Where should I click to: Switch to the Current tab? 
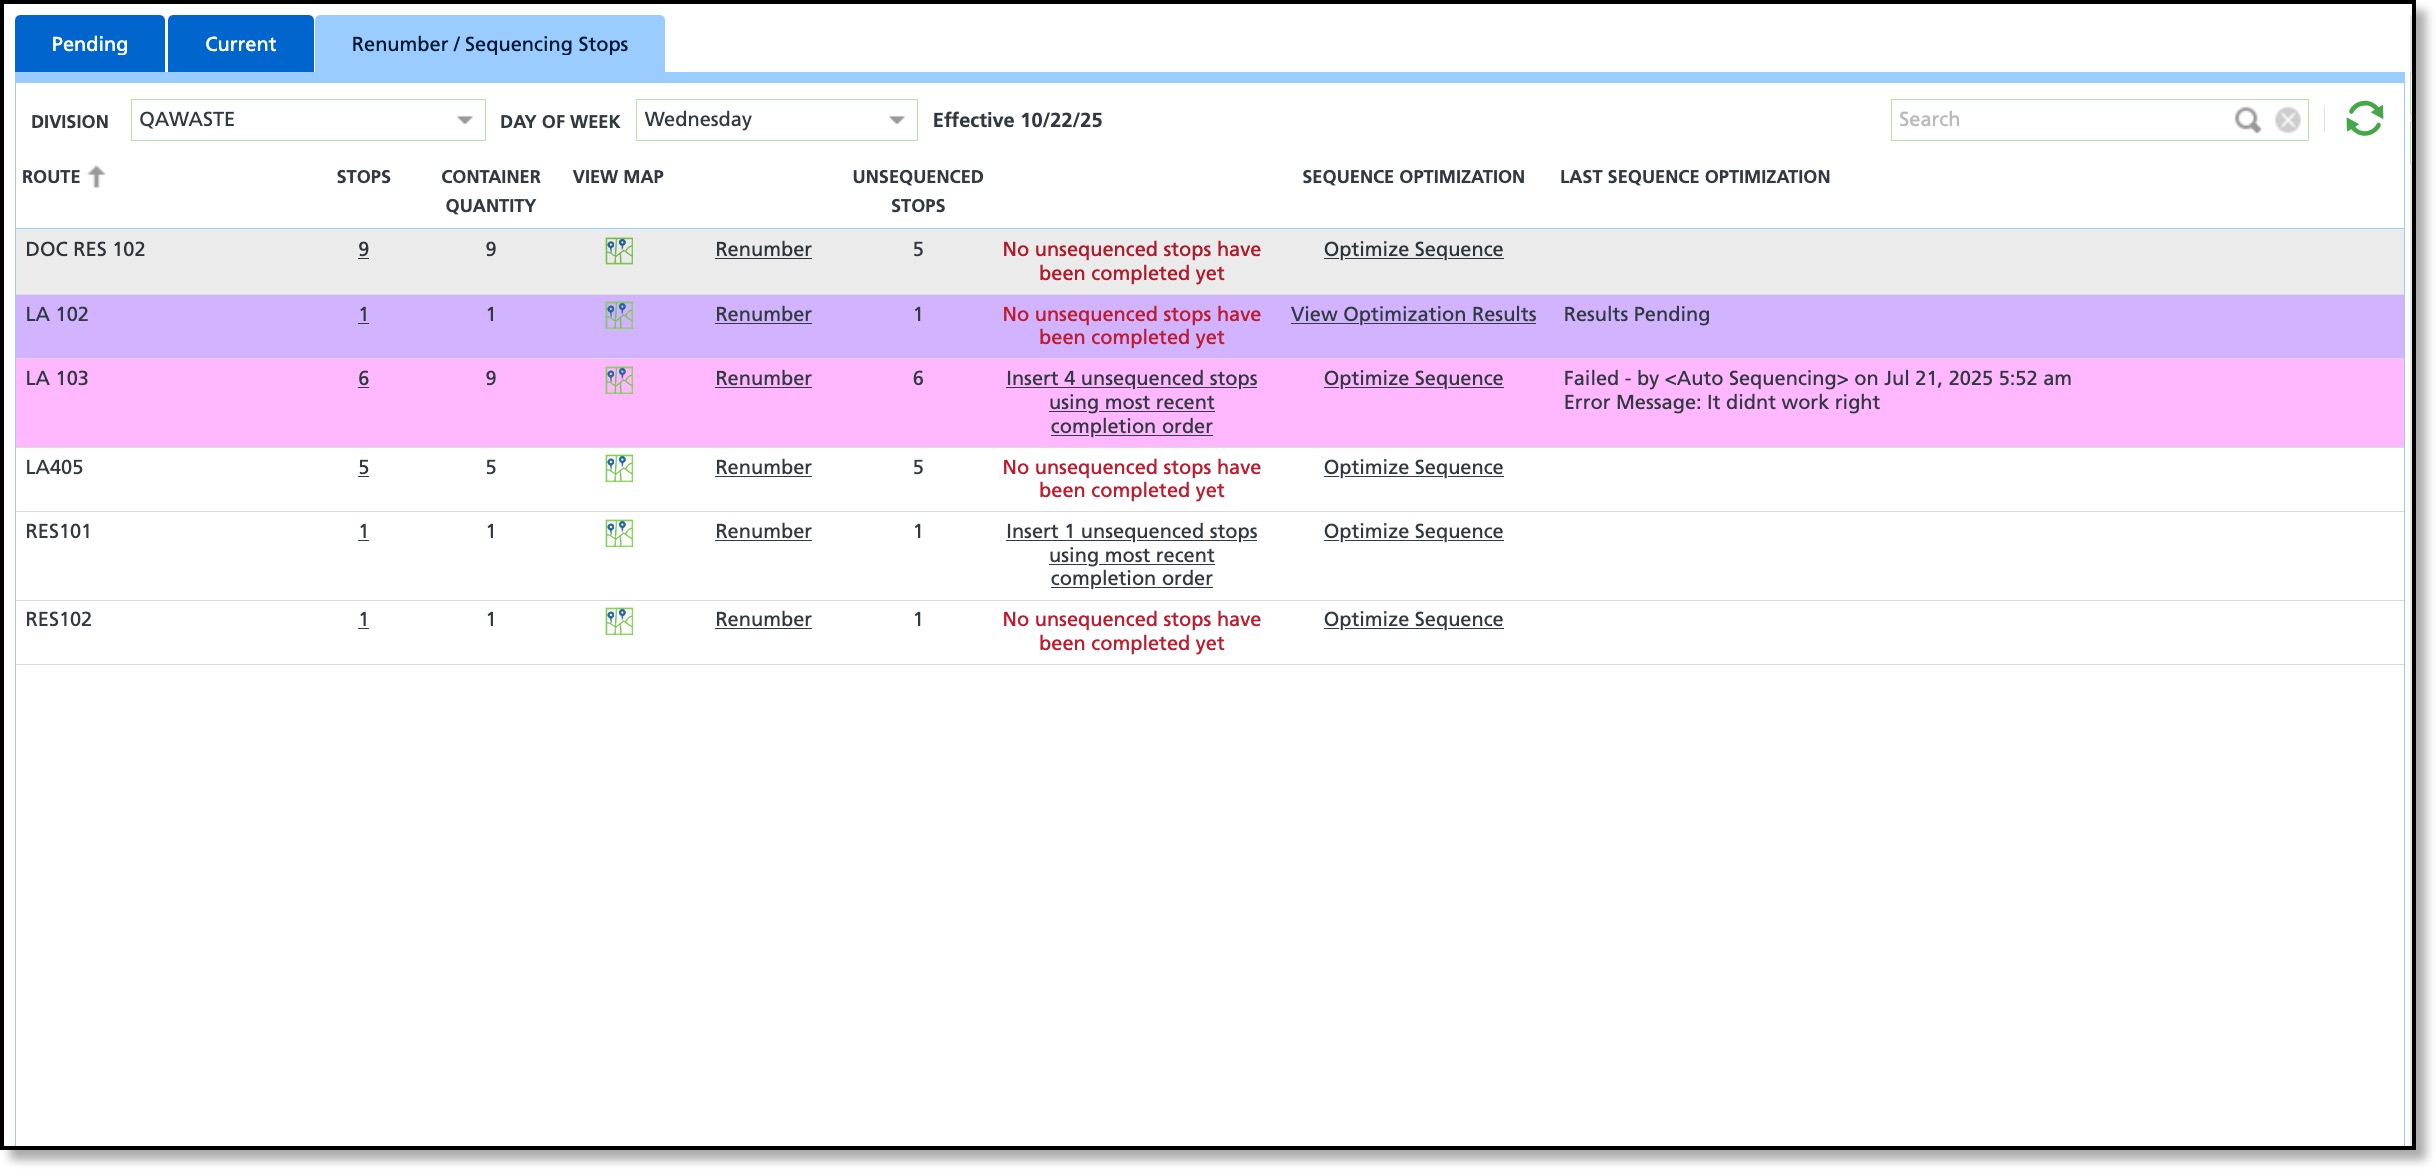(x=240, y=44)
